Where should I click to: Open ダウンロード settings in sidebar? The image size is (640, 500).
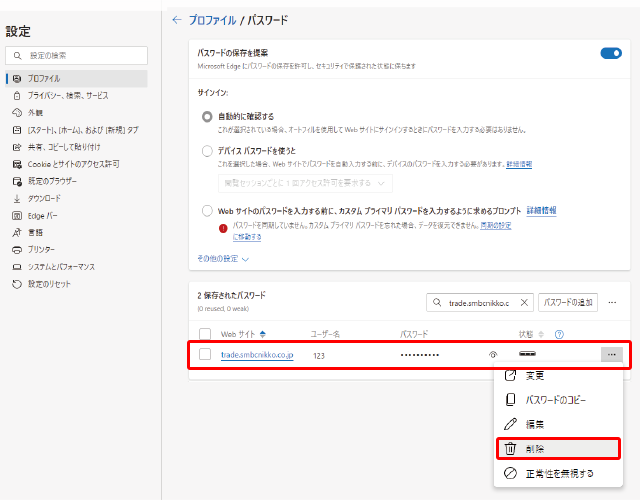(44, 198)
